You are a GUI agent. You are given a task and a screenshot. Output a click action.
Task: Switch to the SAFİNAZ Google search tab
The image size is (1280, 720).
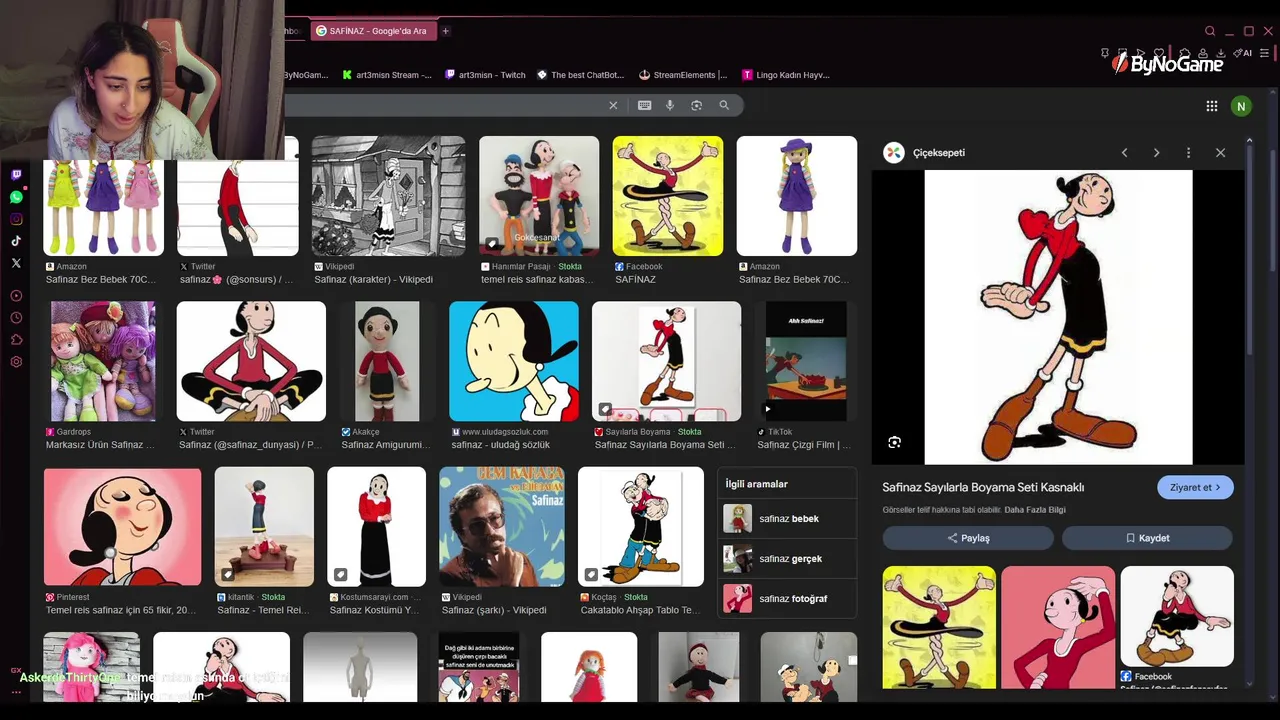[372, 31]
